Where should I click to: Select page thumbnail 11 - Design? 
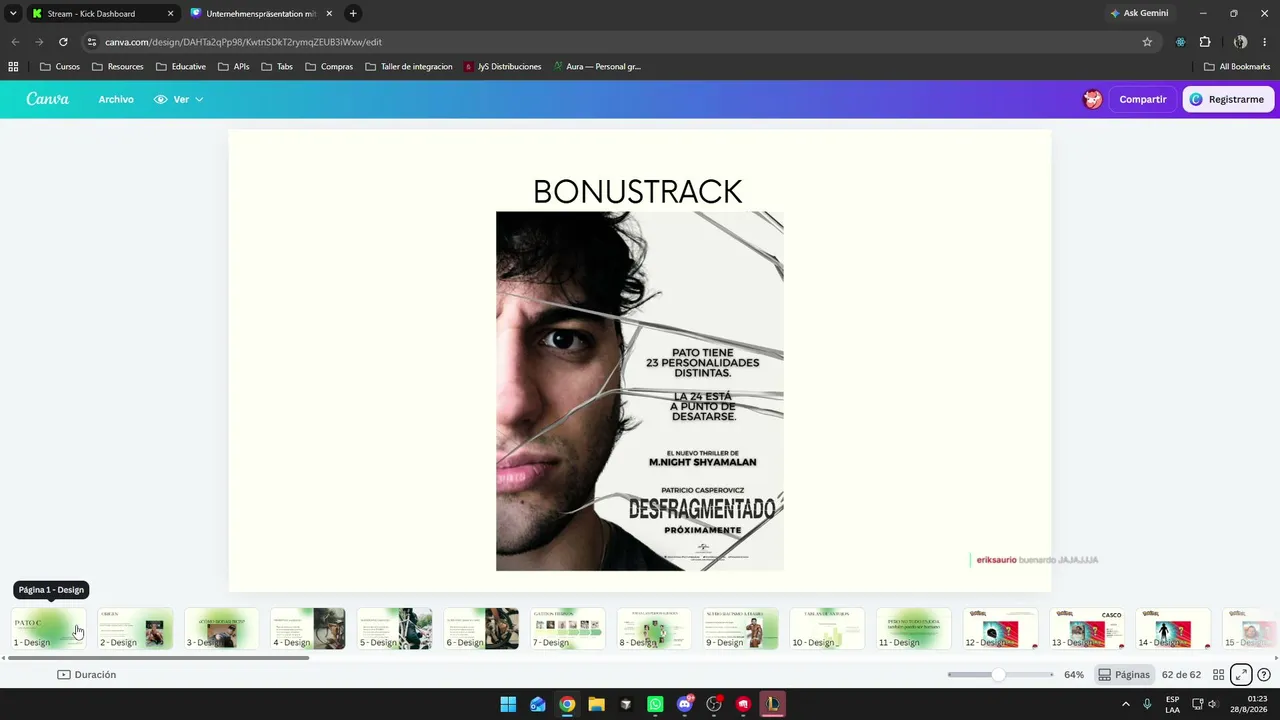tap(914, 629)
